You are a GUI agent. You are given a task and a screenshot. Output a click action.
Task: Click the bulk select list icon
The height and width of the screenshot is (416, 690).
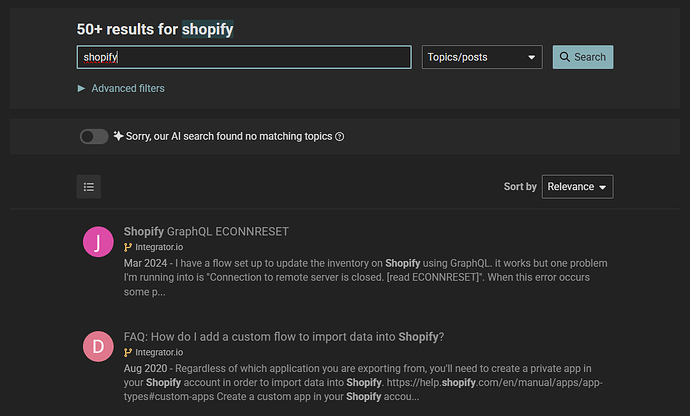pyautogui.click(x=89, y=187)
